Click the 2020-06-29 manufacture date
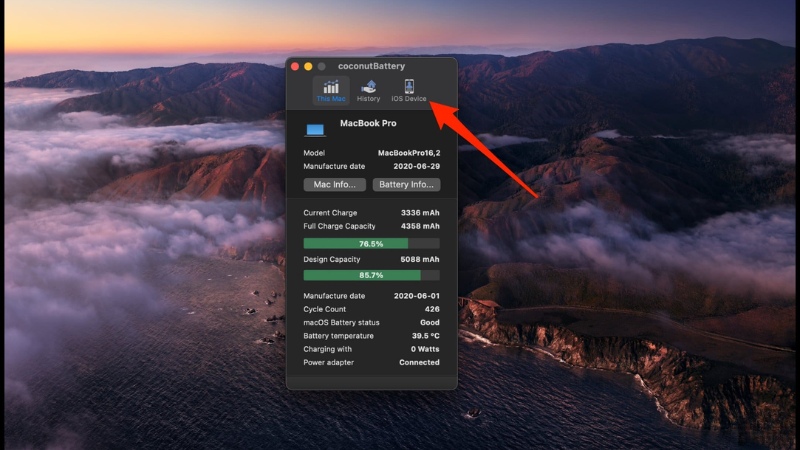The image size is (800, 450). tap(416, 166)
